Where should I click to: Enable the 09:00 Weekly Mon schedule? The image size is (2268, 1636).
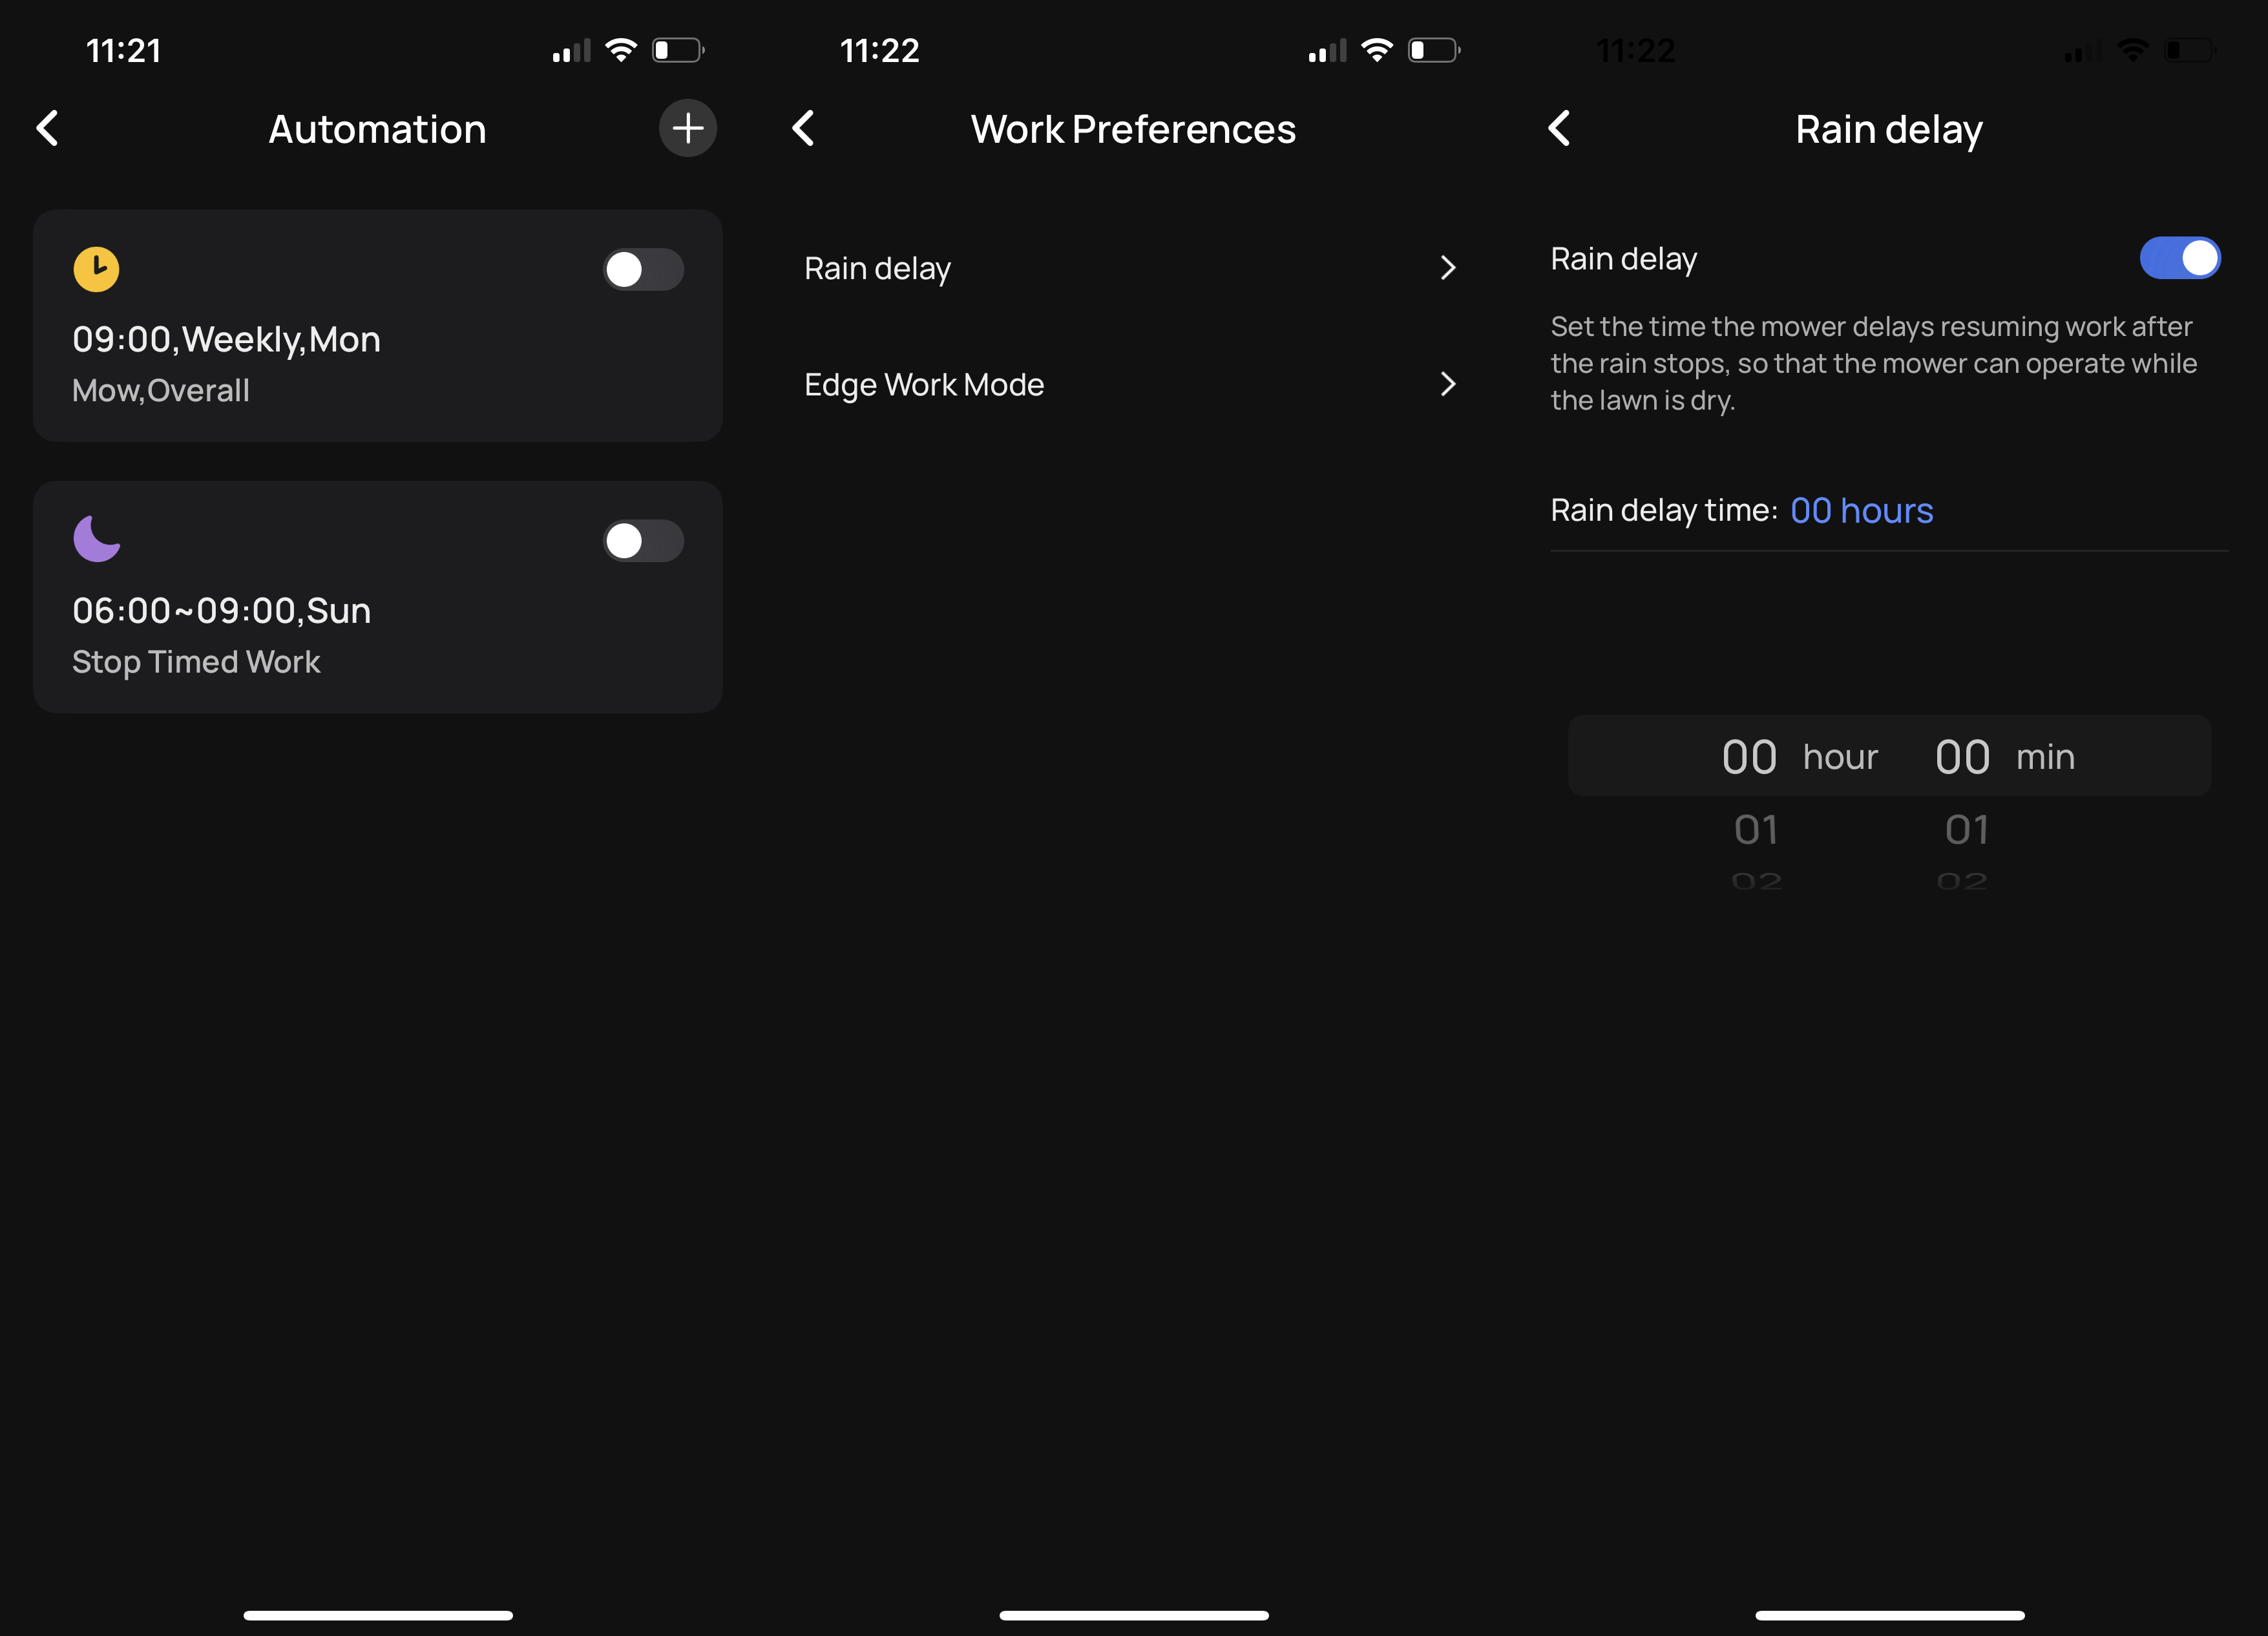click(x=643, y=269)
